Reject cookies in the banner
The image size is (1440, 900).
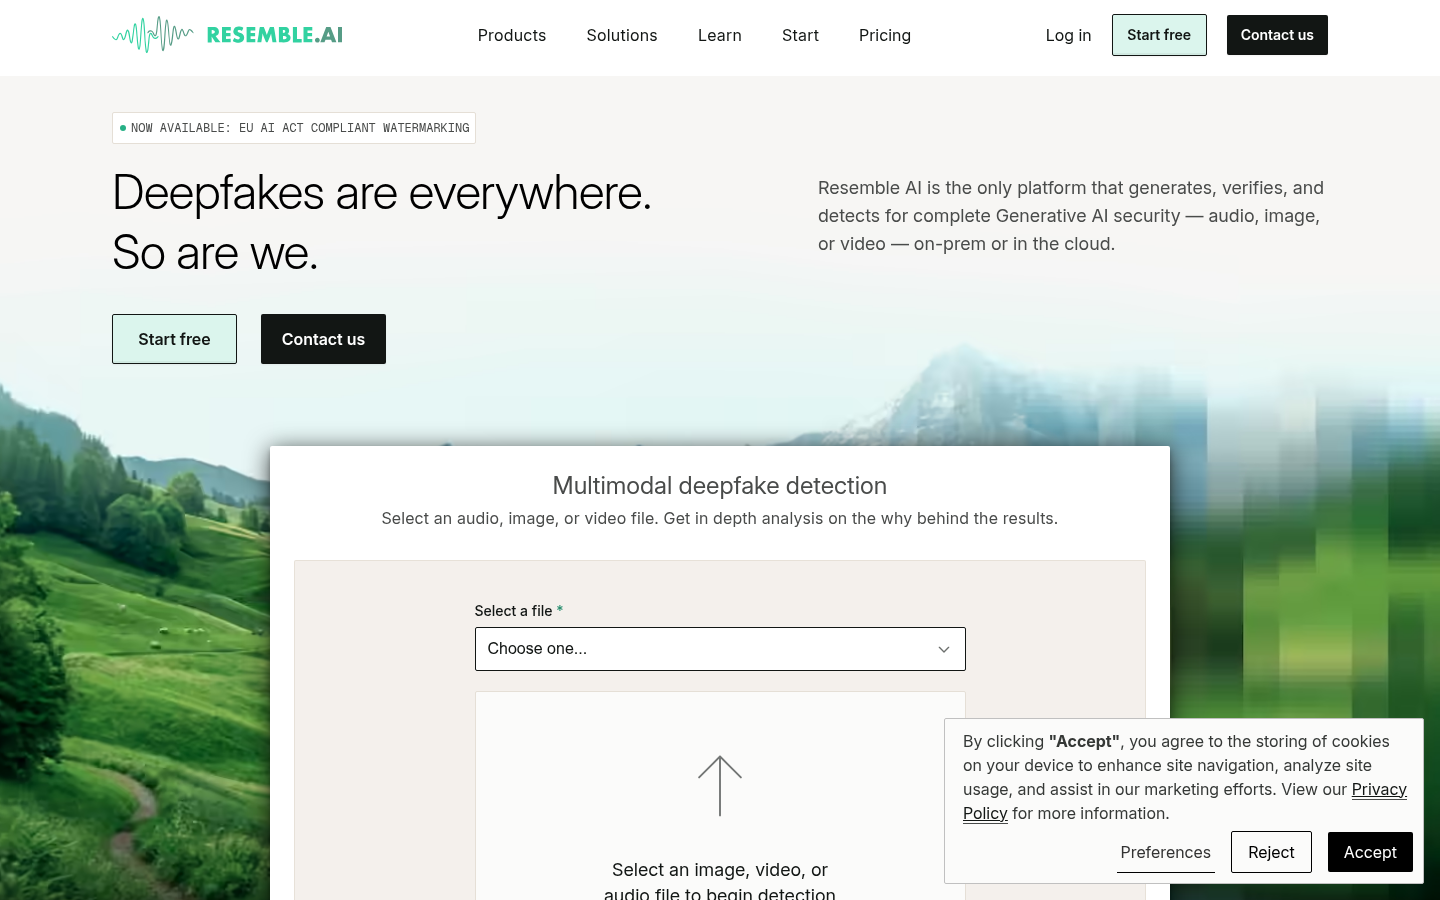(x=1271, y=852)
